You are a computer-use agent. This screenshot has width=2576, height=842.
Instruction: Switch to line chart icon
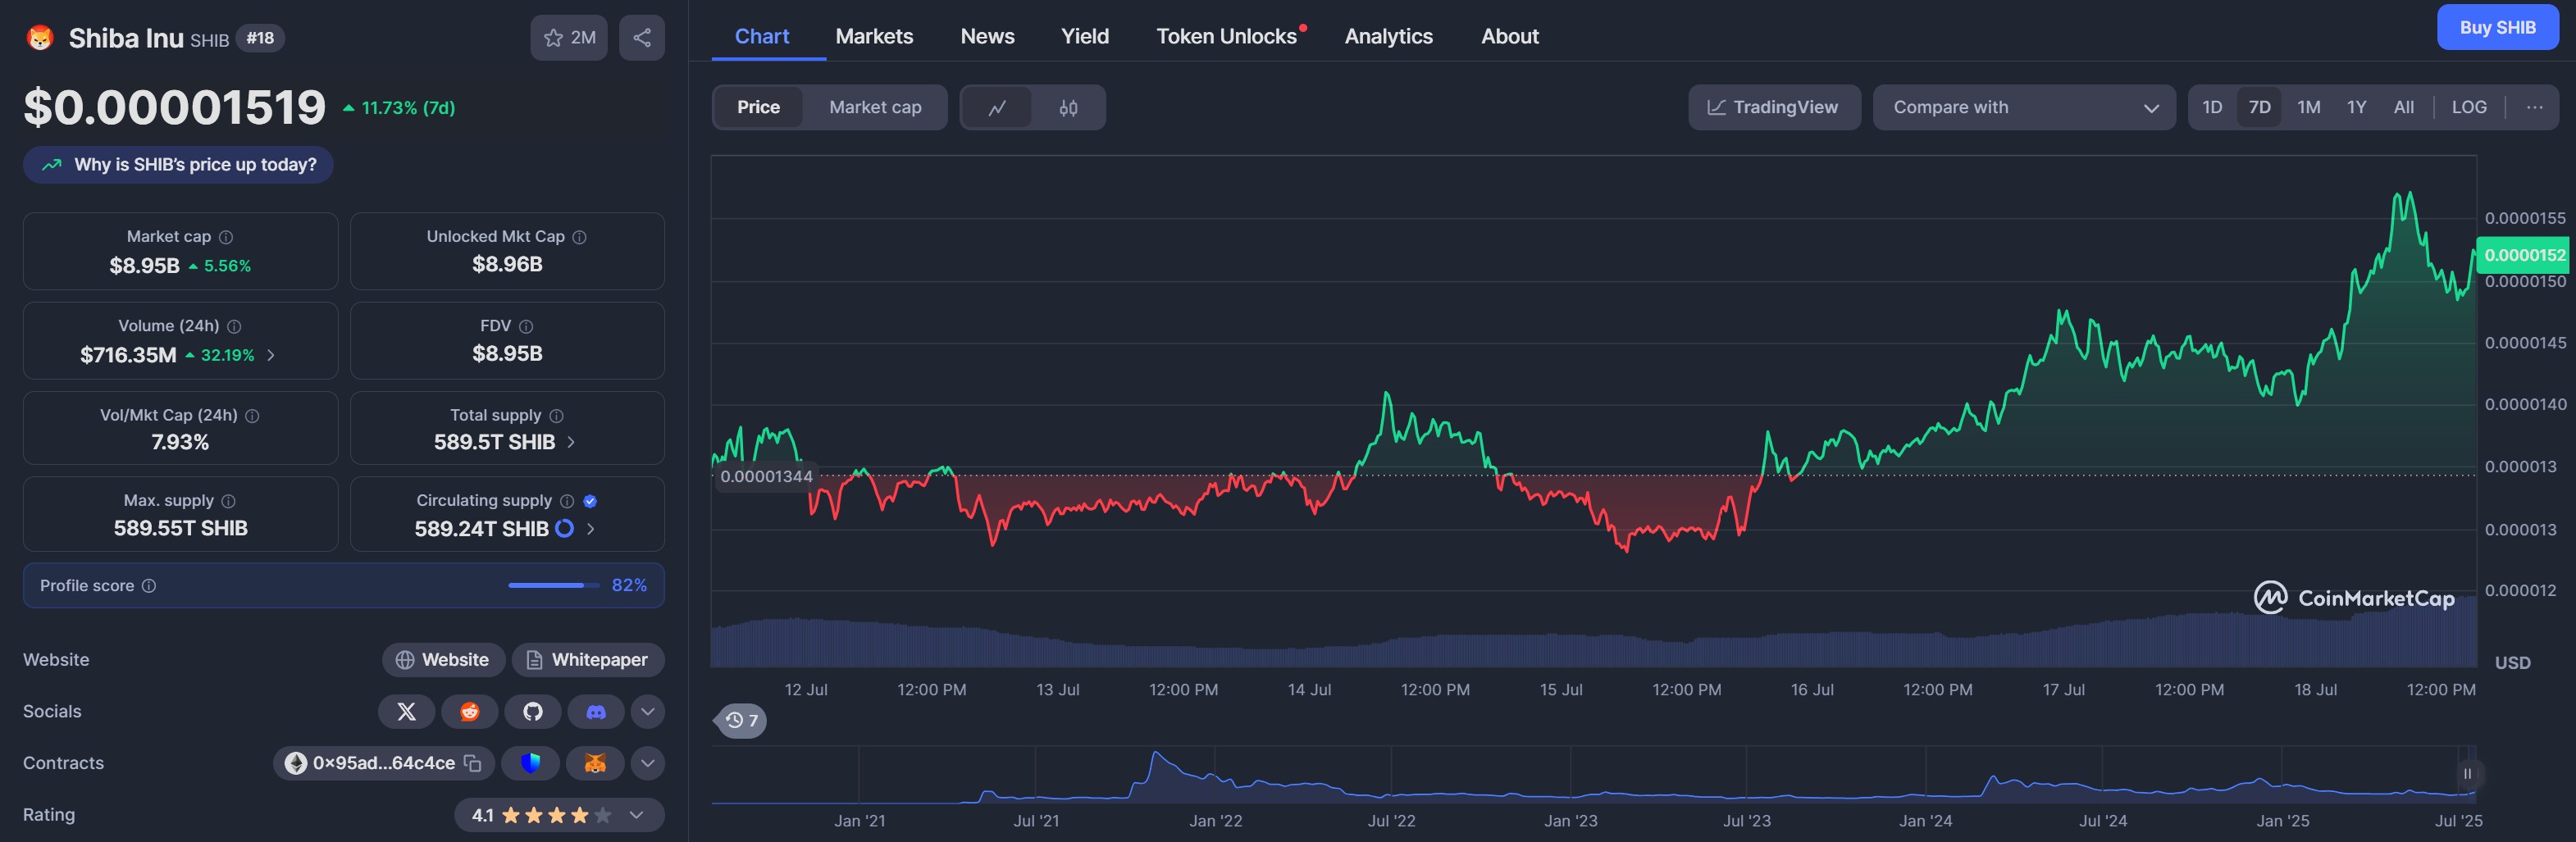997,107
